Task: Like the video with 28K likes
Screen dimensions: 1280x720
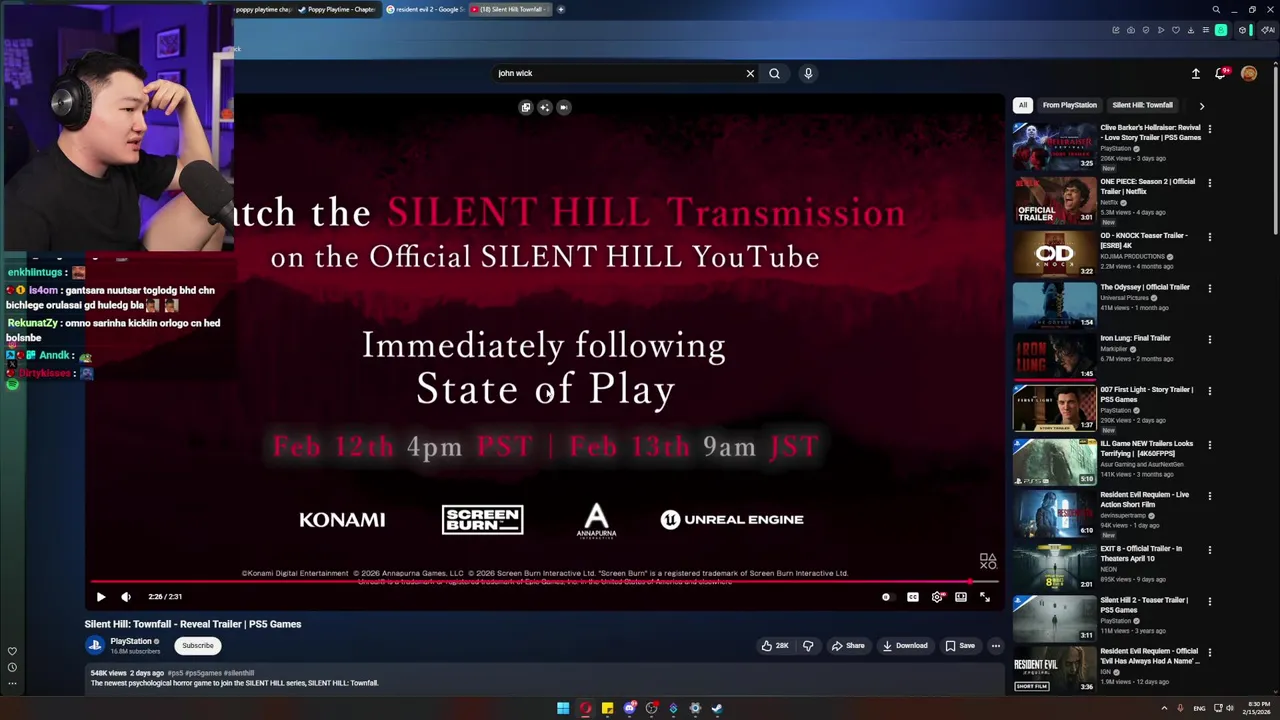Action: pyautogui.click(x=775, y=646)
